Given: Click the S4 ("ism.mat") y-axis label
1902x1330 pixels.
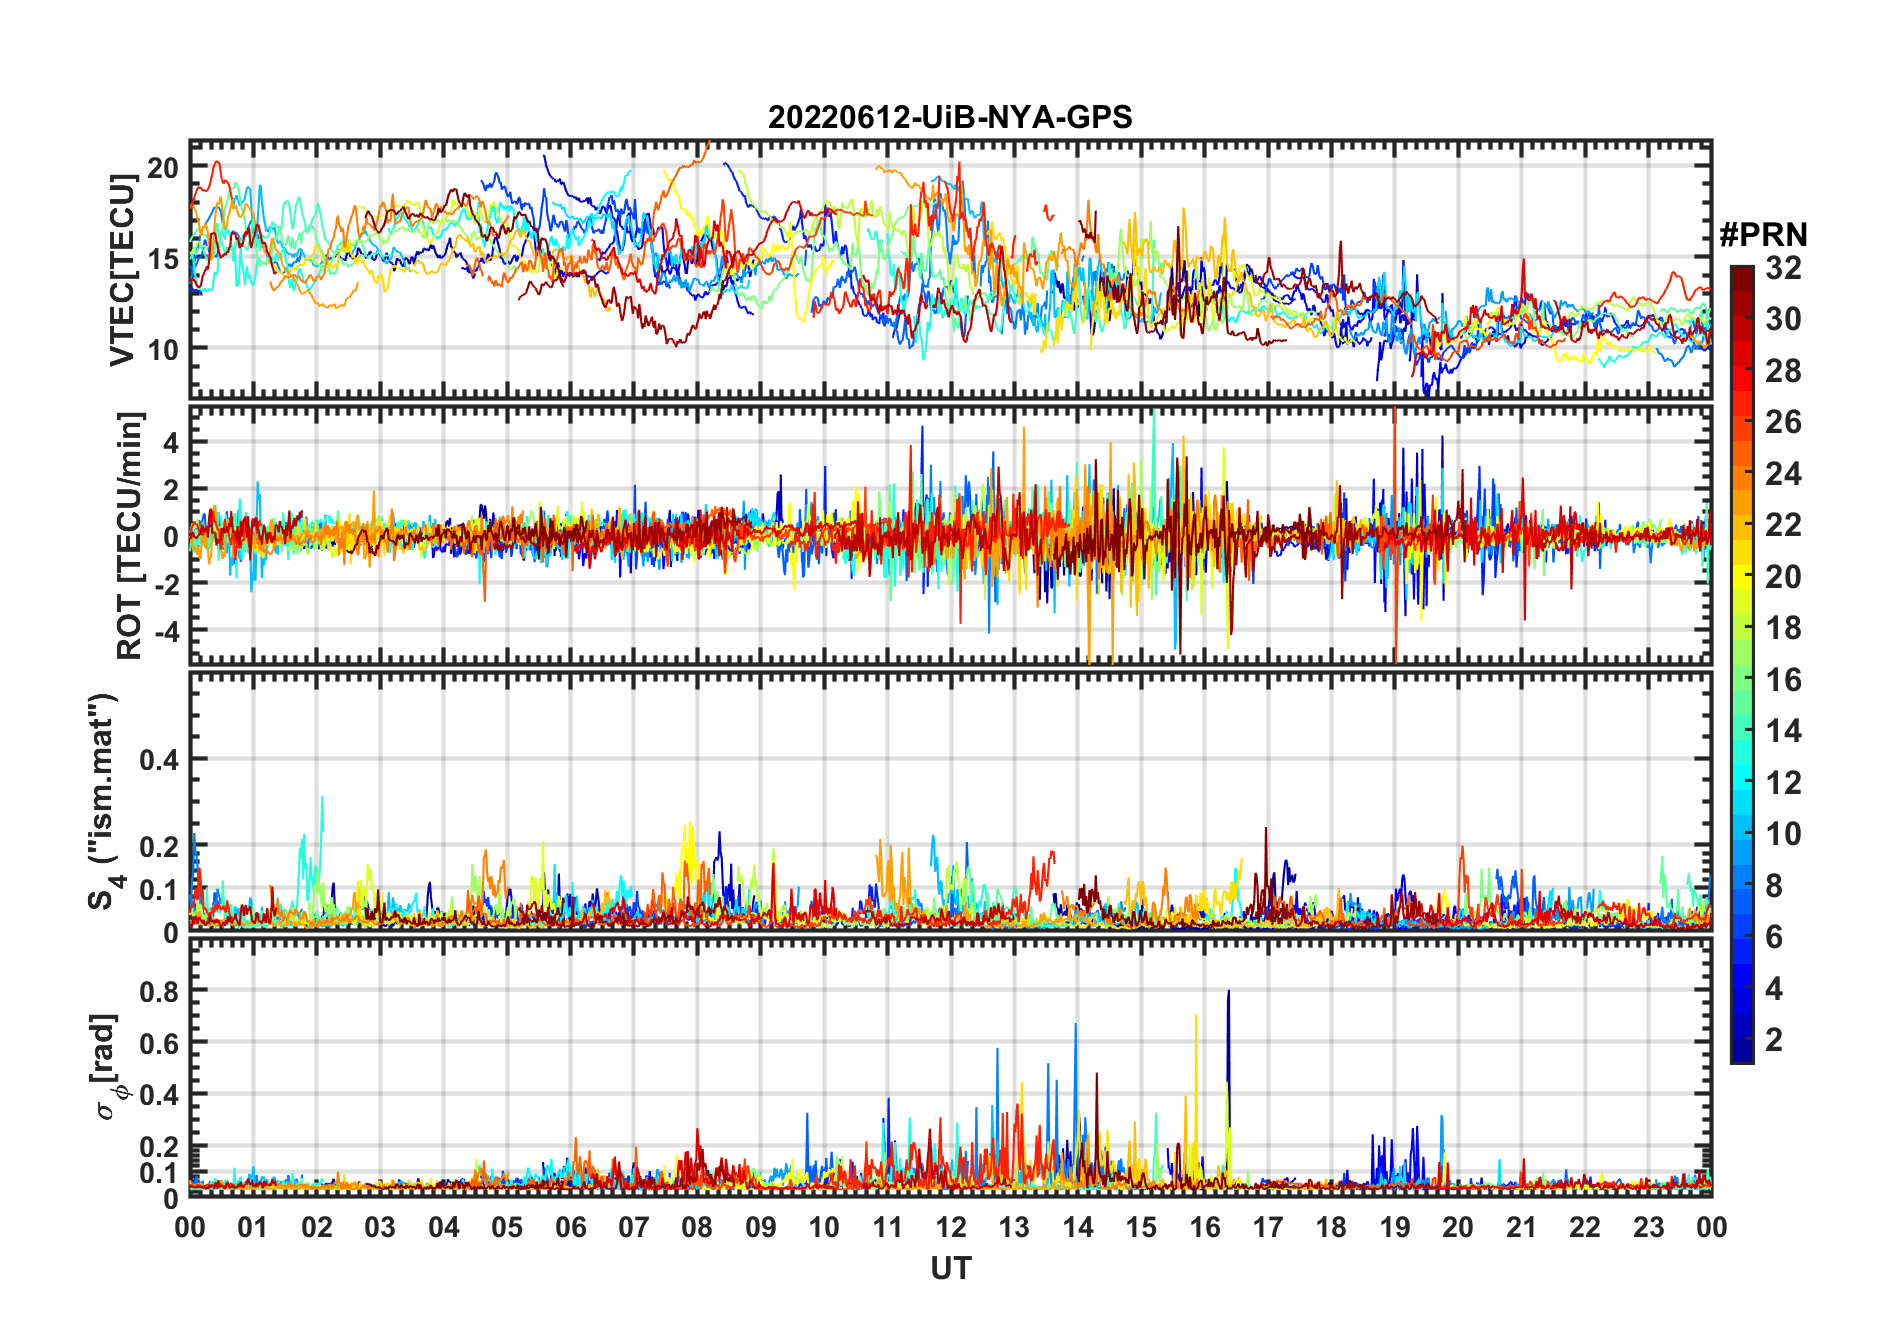Looking at the screenshot, I should coord(104,802).
